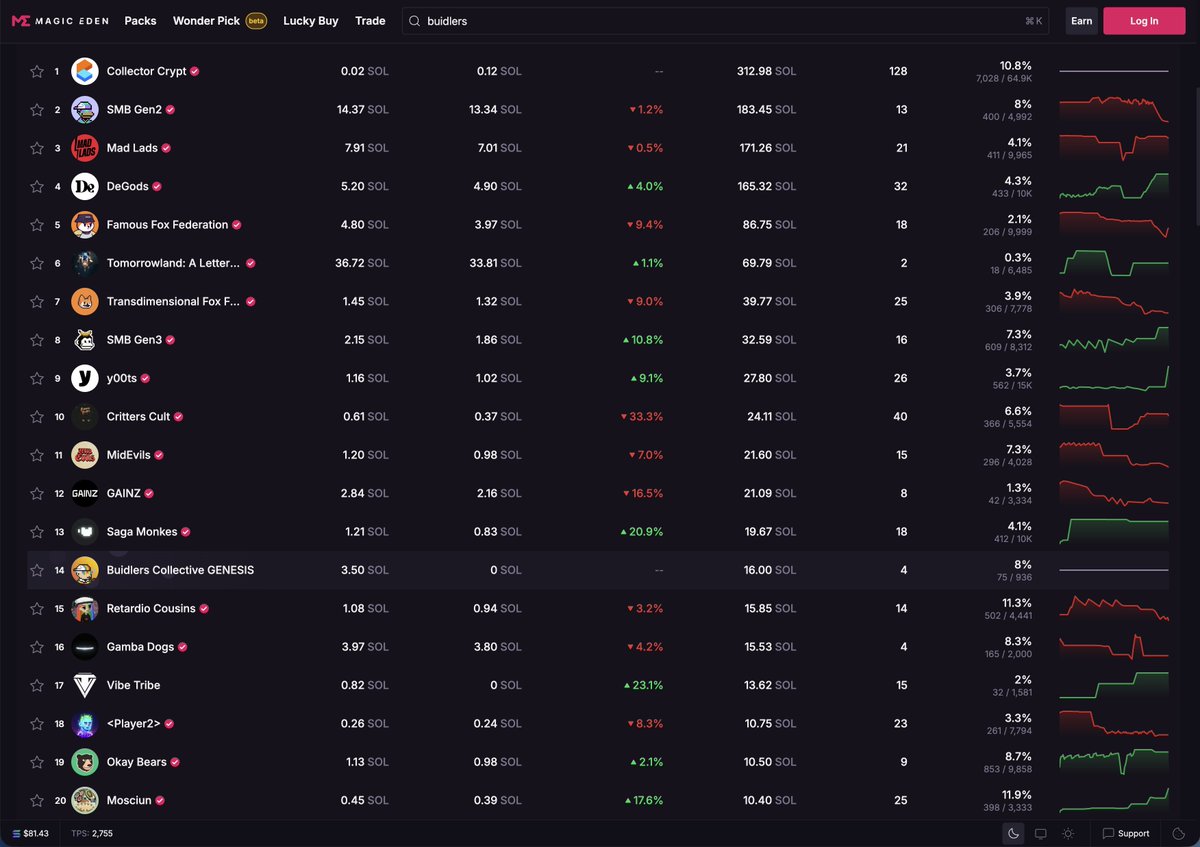View SMB Gen3 price sparkline chart

(1114, 340)
